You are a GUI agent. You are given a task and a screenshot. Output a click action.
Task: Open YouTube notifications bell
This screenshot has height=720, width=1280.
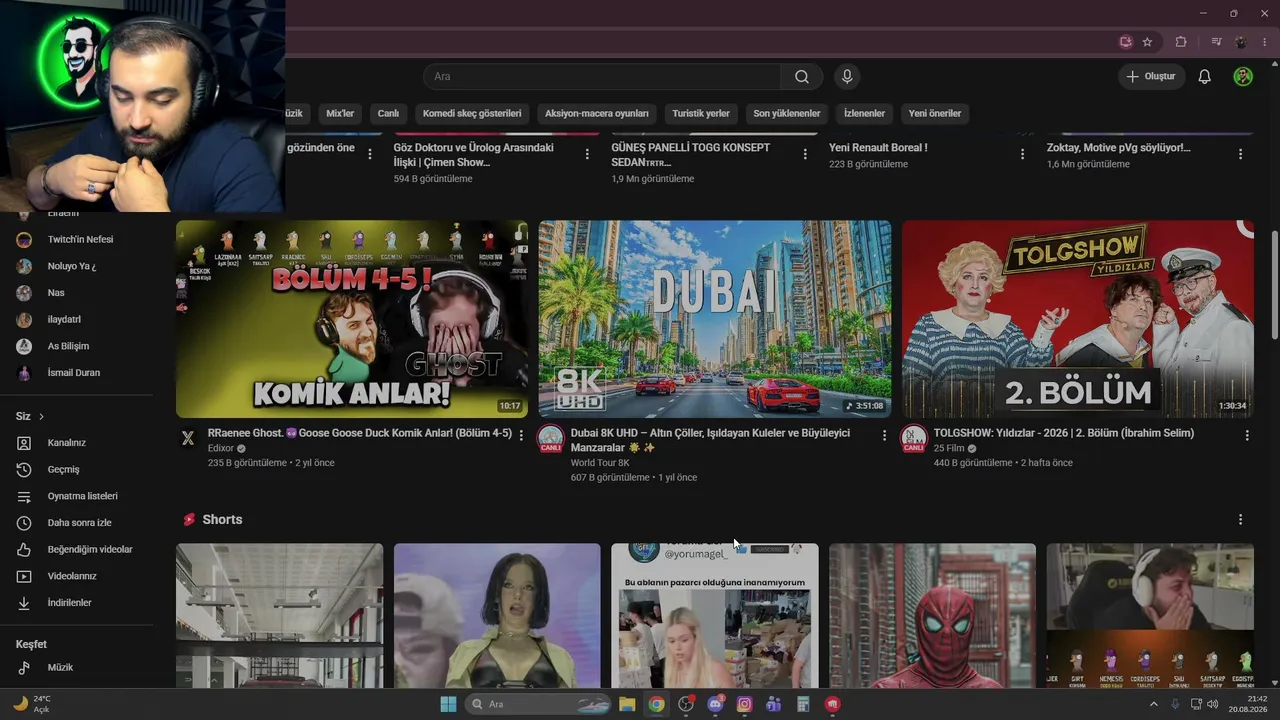point(1205,77)
